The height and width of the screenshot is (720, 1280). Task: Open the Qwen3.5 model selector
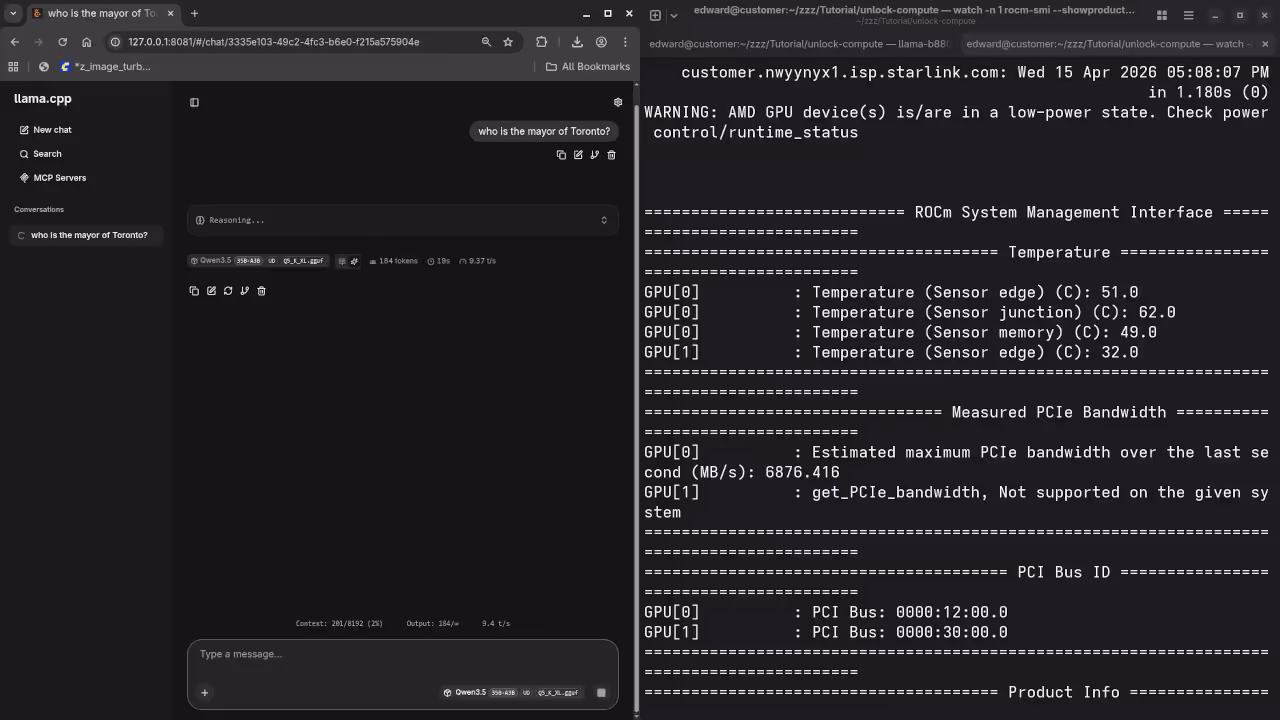click(x=466, y=692)
